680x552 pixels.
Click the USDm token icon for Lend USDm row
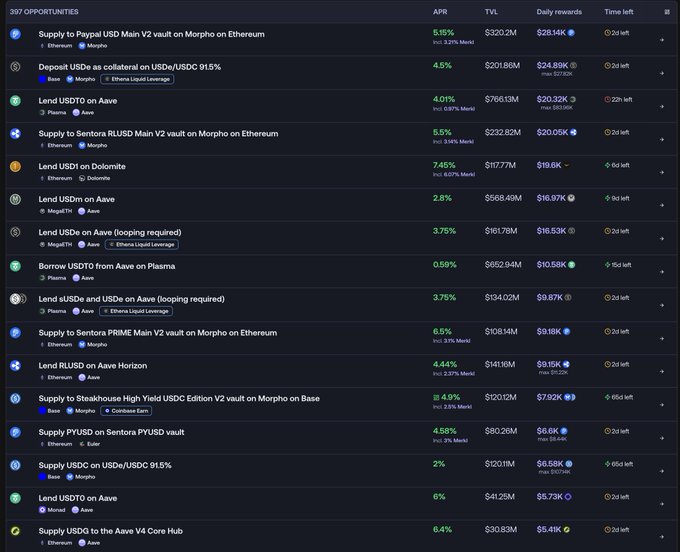tap(16, 199)
